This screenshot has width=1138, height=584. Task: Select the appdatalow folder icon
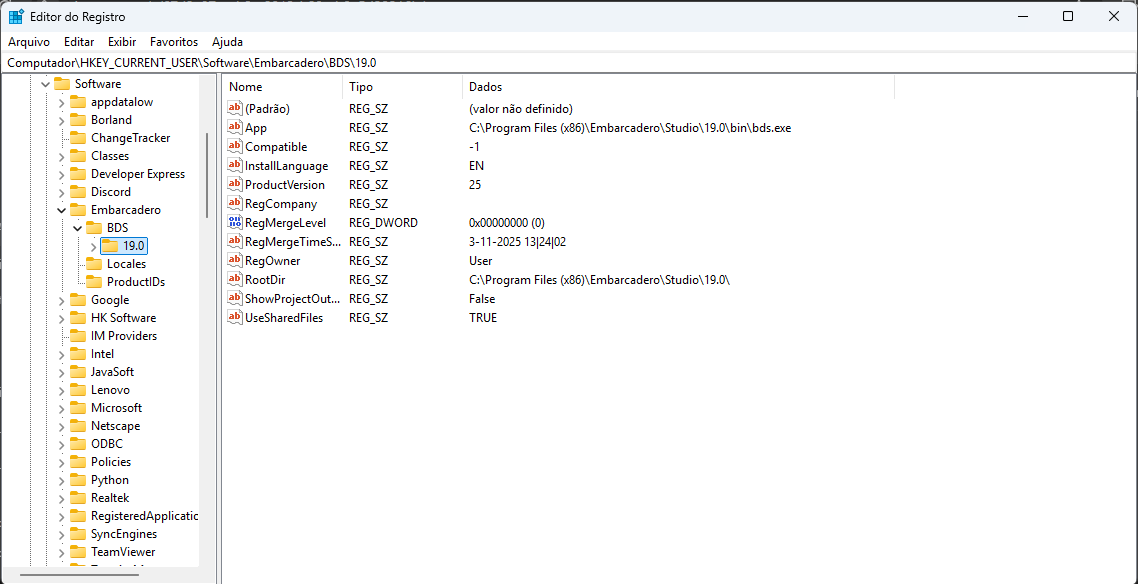(78, 102)
